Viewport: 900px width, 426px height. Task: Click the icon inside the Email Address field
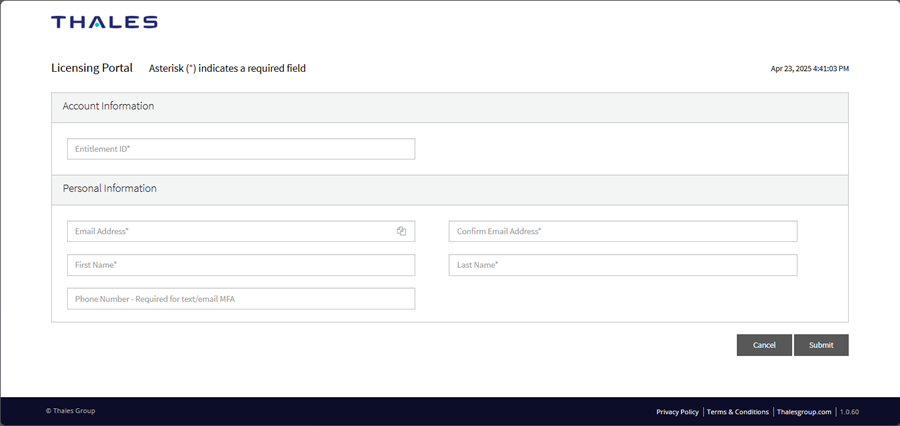pyautogui.click(x=401, y=231)
